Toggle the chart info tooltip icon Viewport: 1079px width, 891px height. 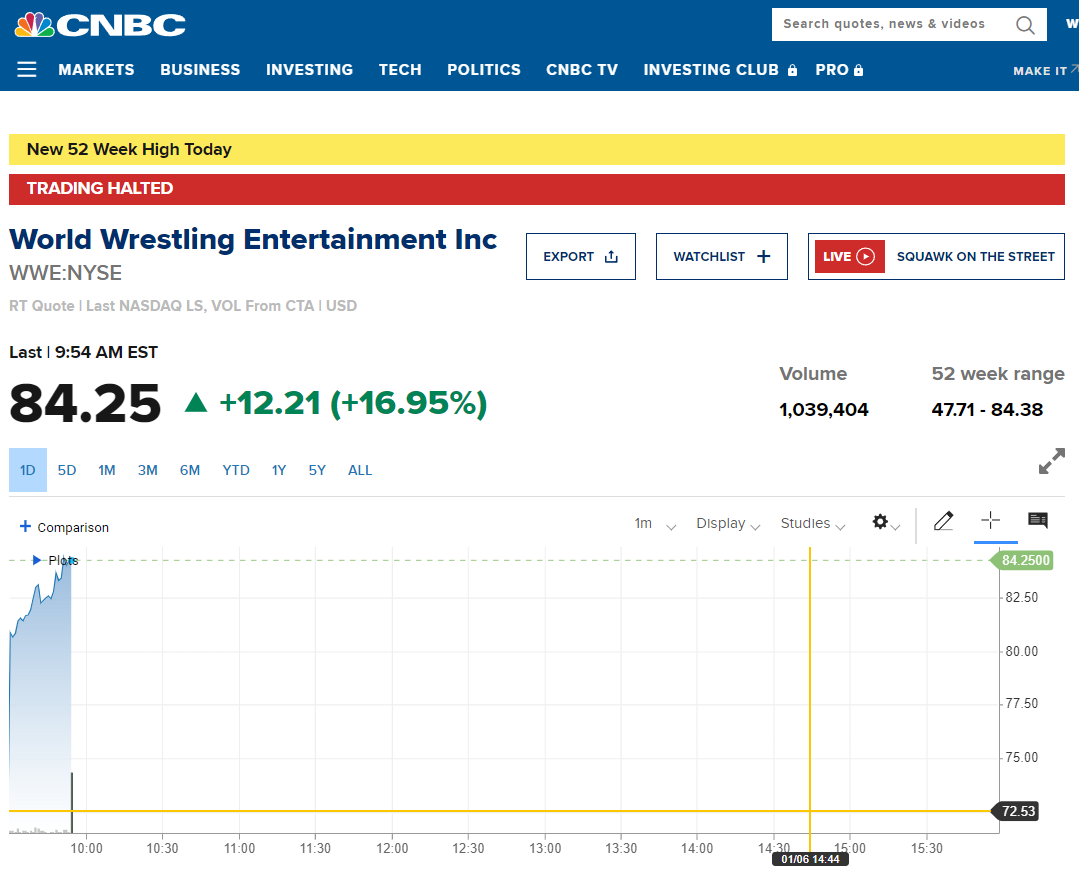pos(1038,520)
